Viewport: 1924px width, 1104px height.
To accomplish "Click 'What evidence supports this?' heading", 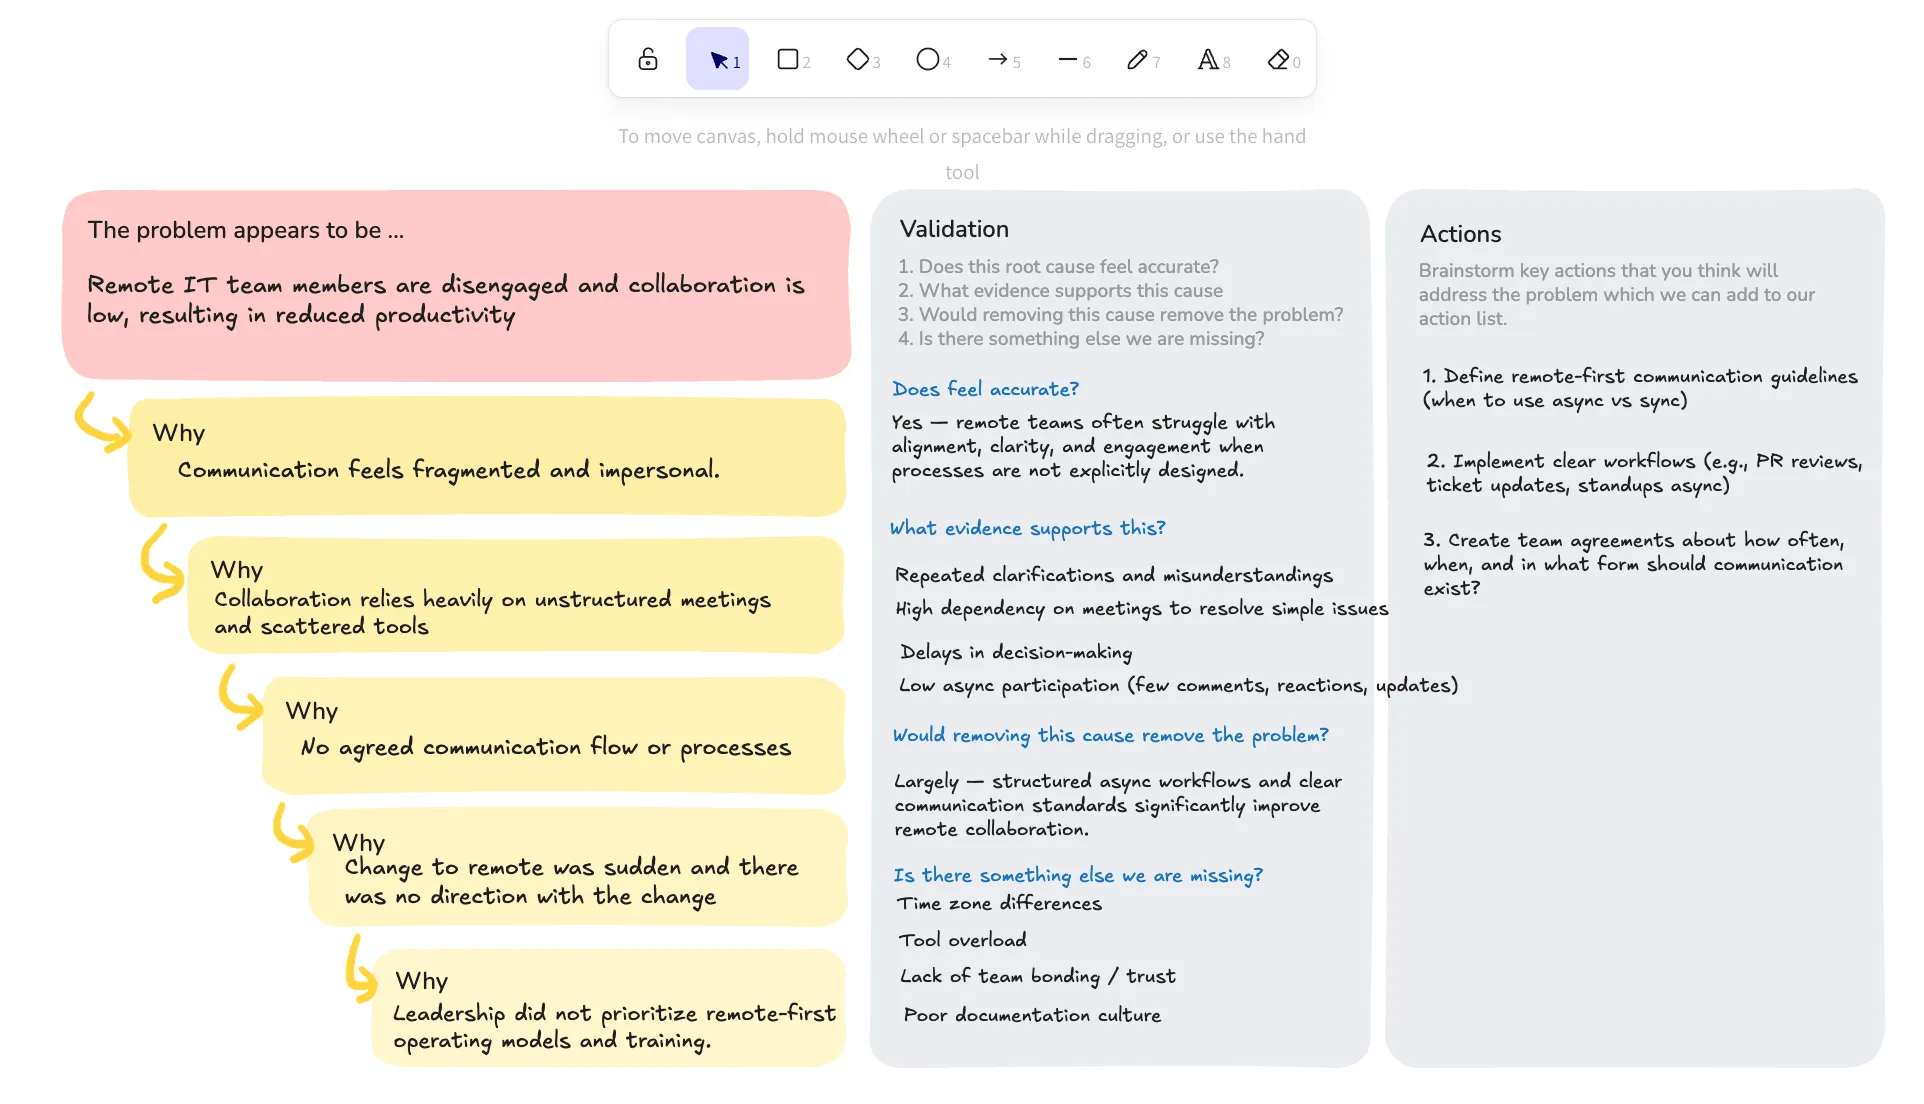I will 1027,528.
